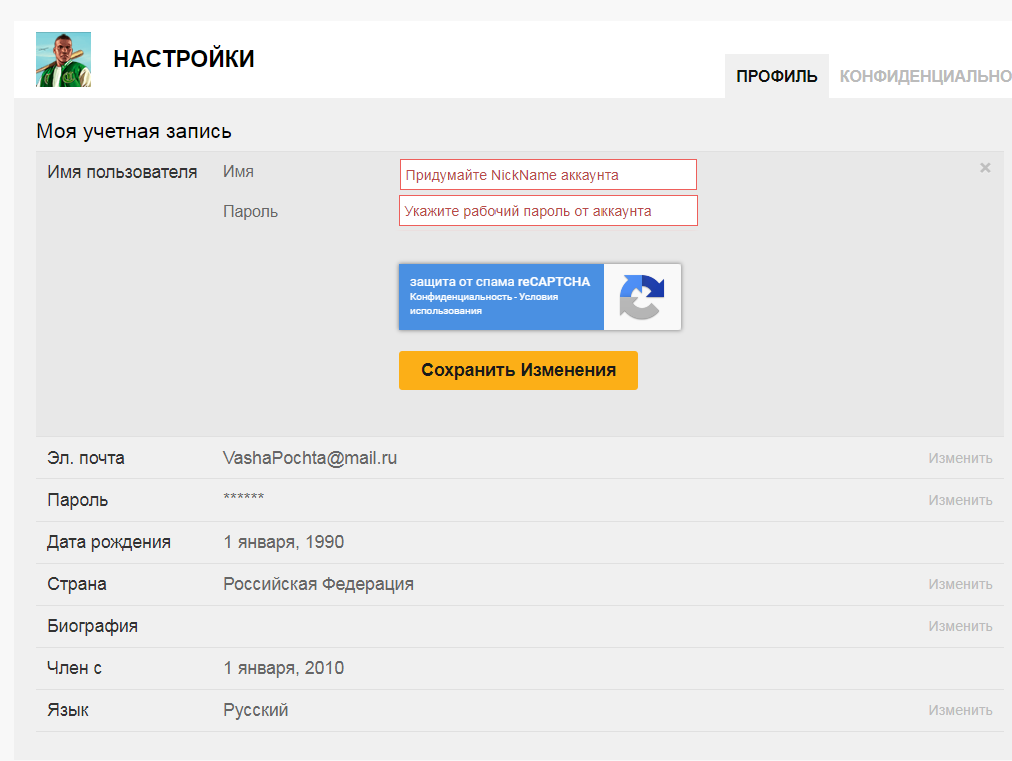This screenshot has width=1012, height=761.
Task: Click Изменить for Эл. почта
Action: 960,458
